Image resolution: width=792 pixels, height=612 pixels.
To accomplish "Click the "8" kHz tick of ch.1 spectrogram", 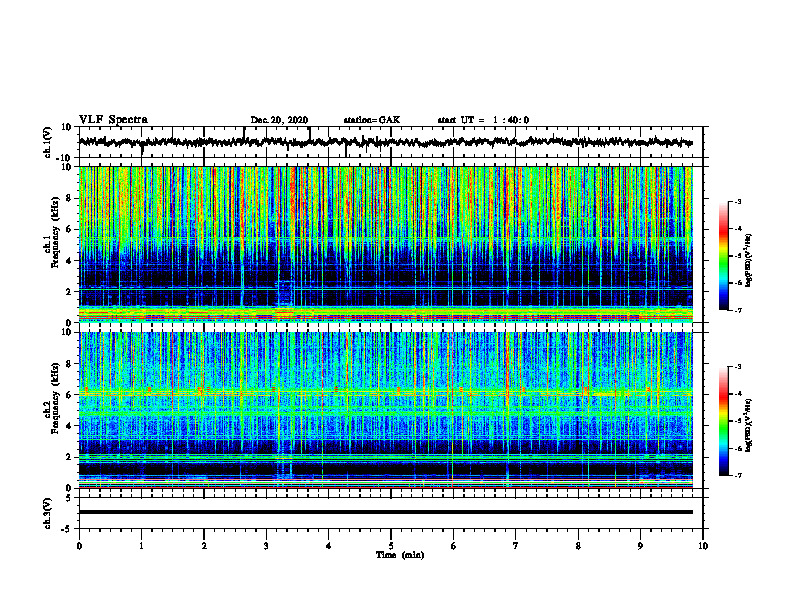I will click(x=68, y=198).
